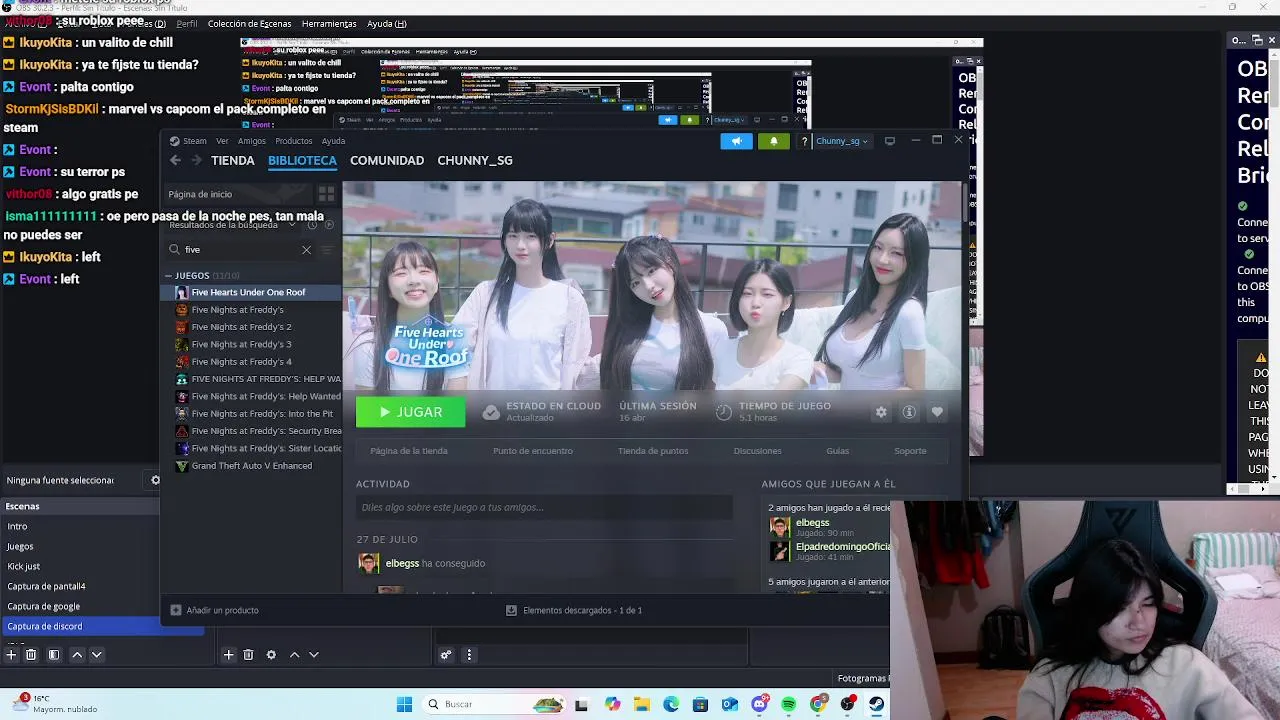Click the library search field with 'five'
1280x720 pixels.
[x=240, y=249]
